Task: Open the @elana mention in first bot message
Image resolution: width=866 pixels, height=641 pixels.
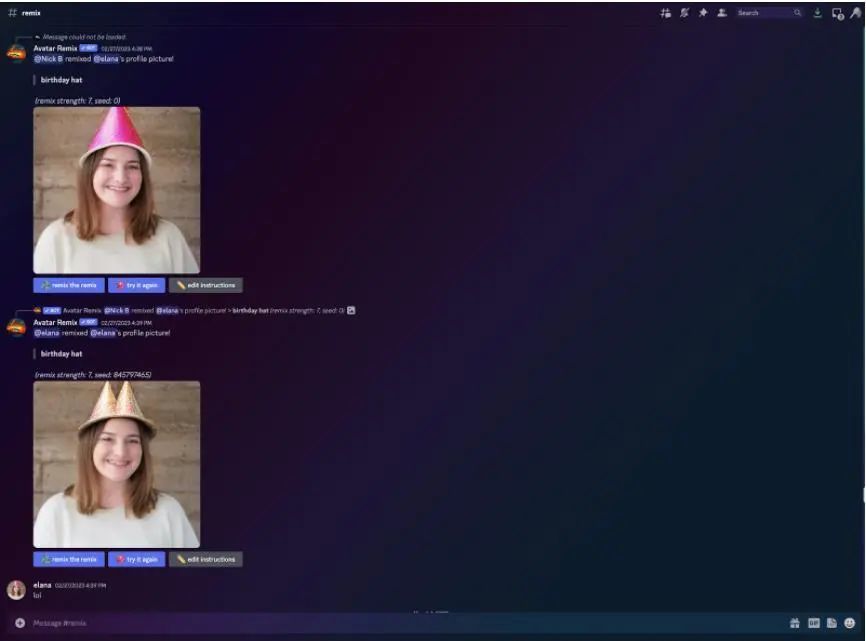Action: point(106,59)
